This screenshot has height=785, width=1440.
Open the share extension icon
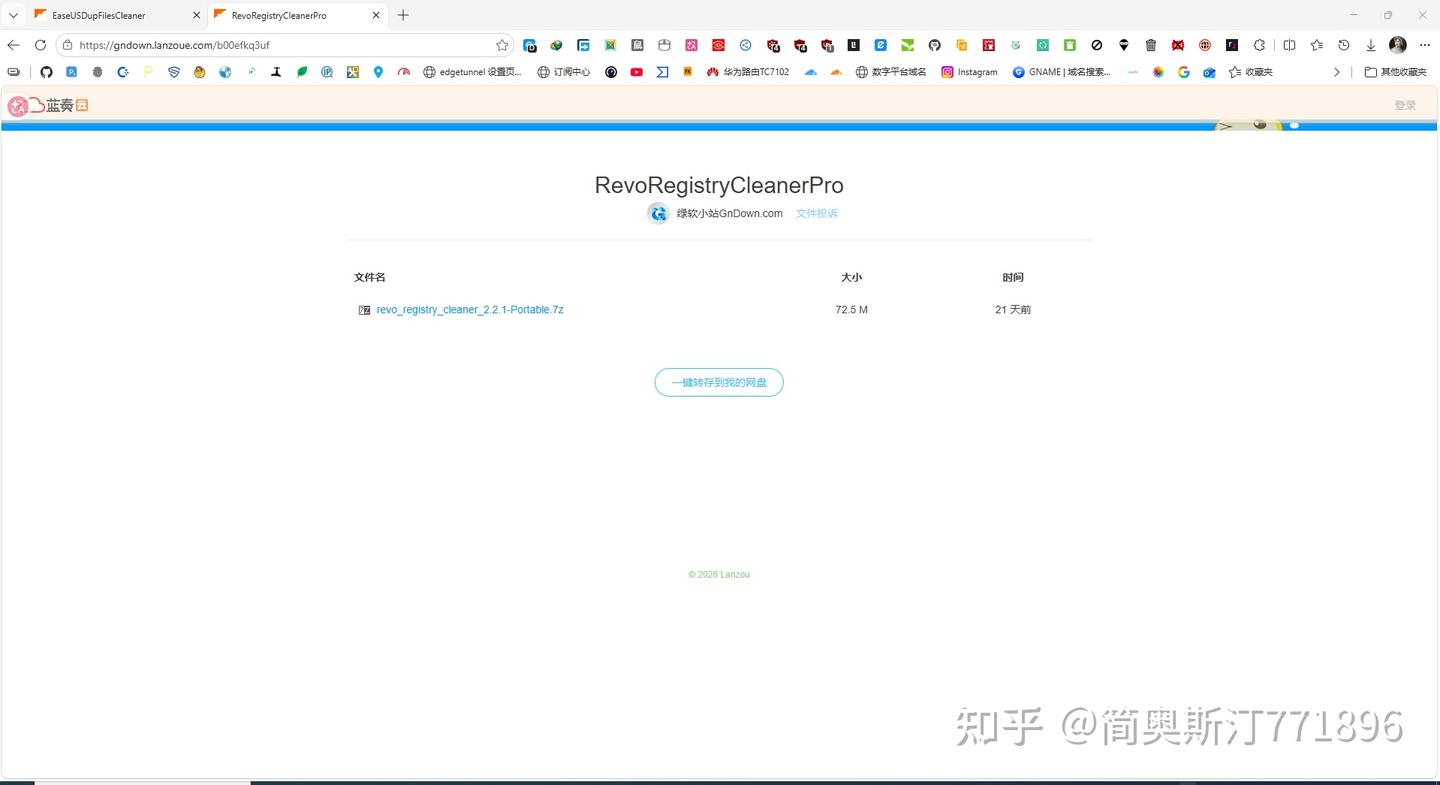point(746,45)
